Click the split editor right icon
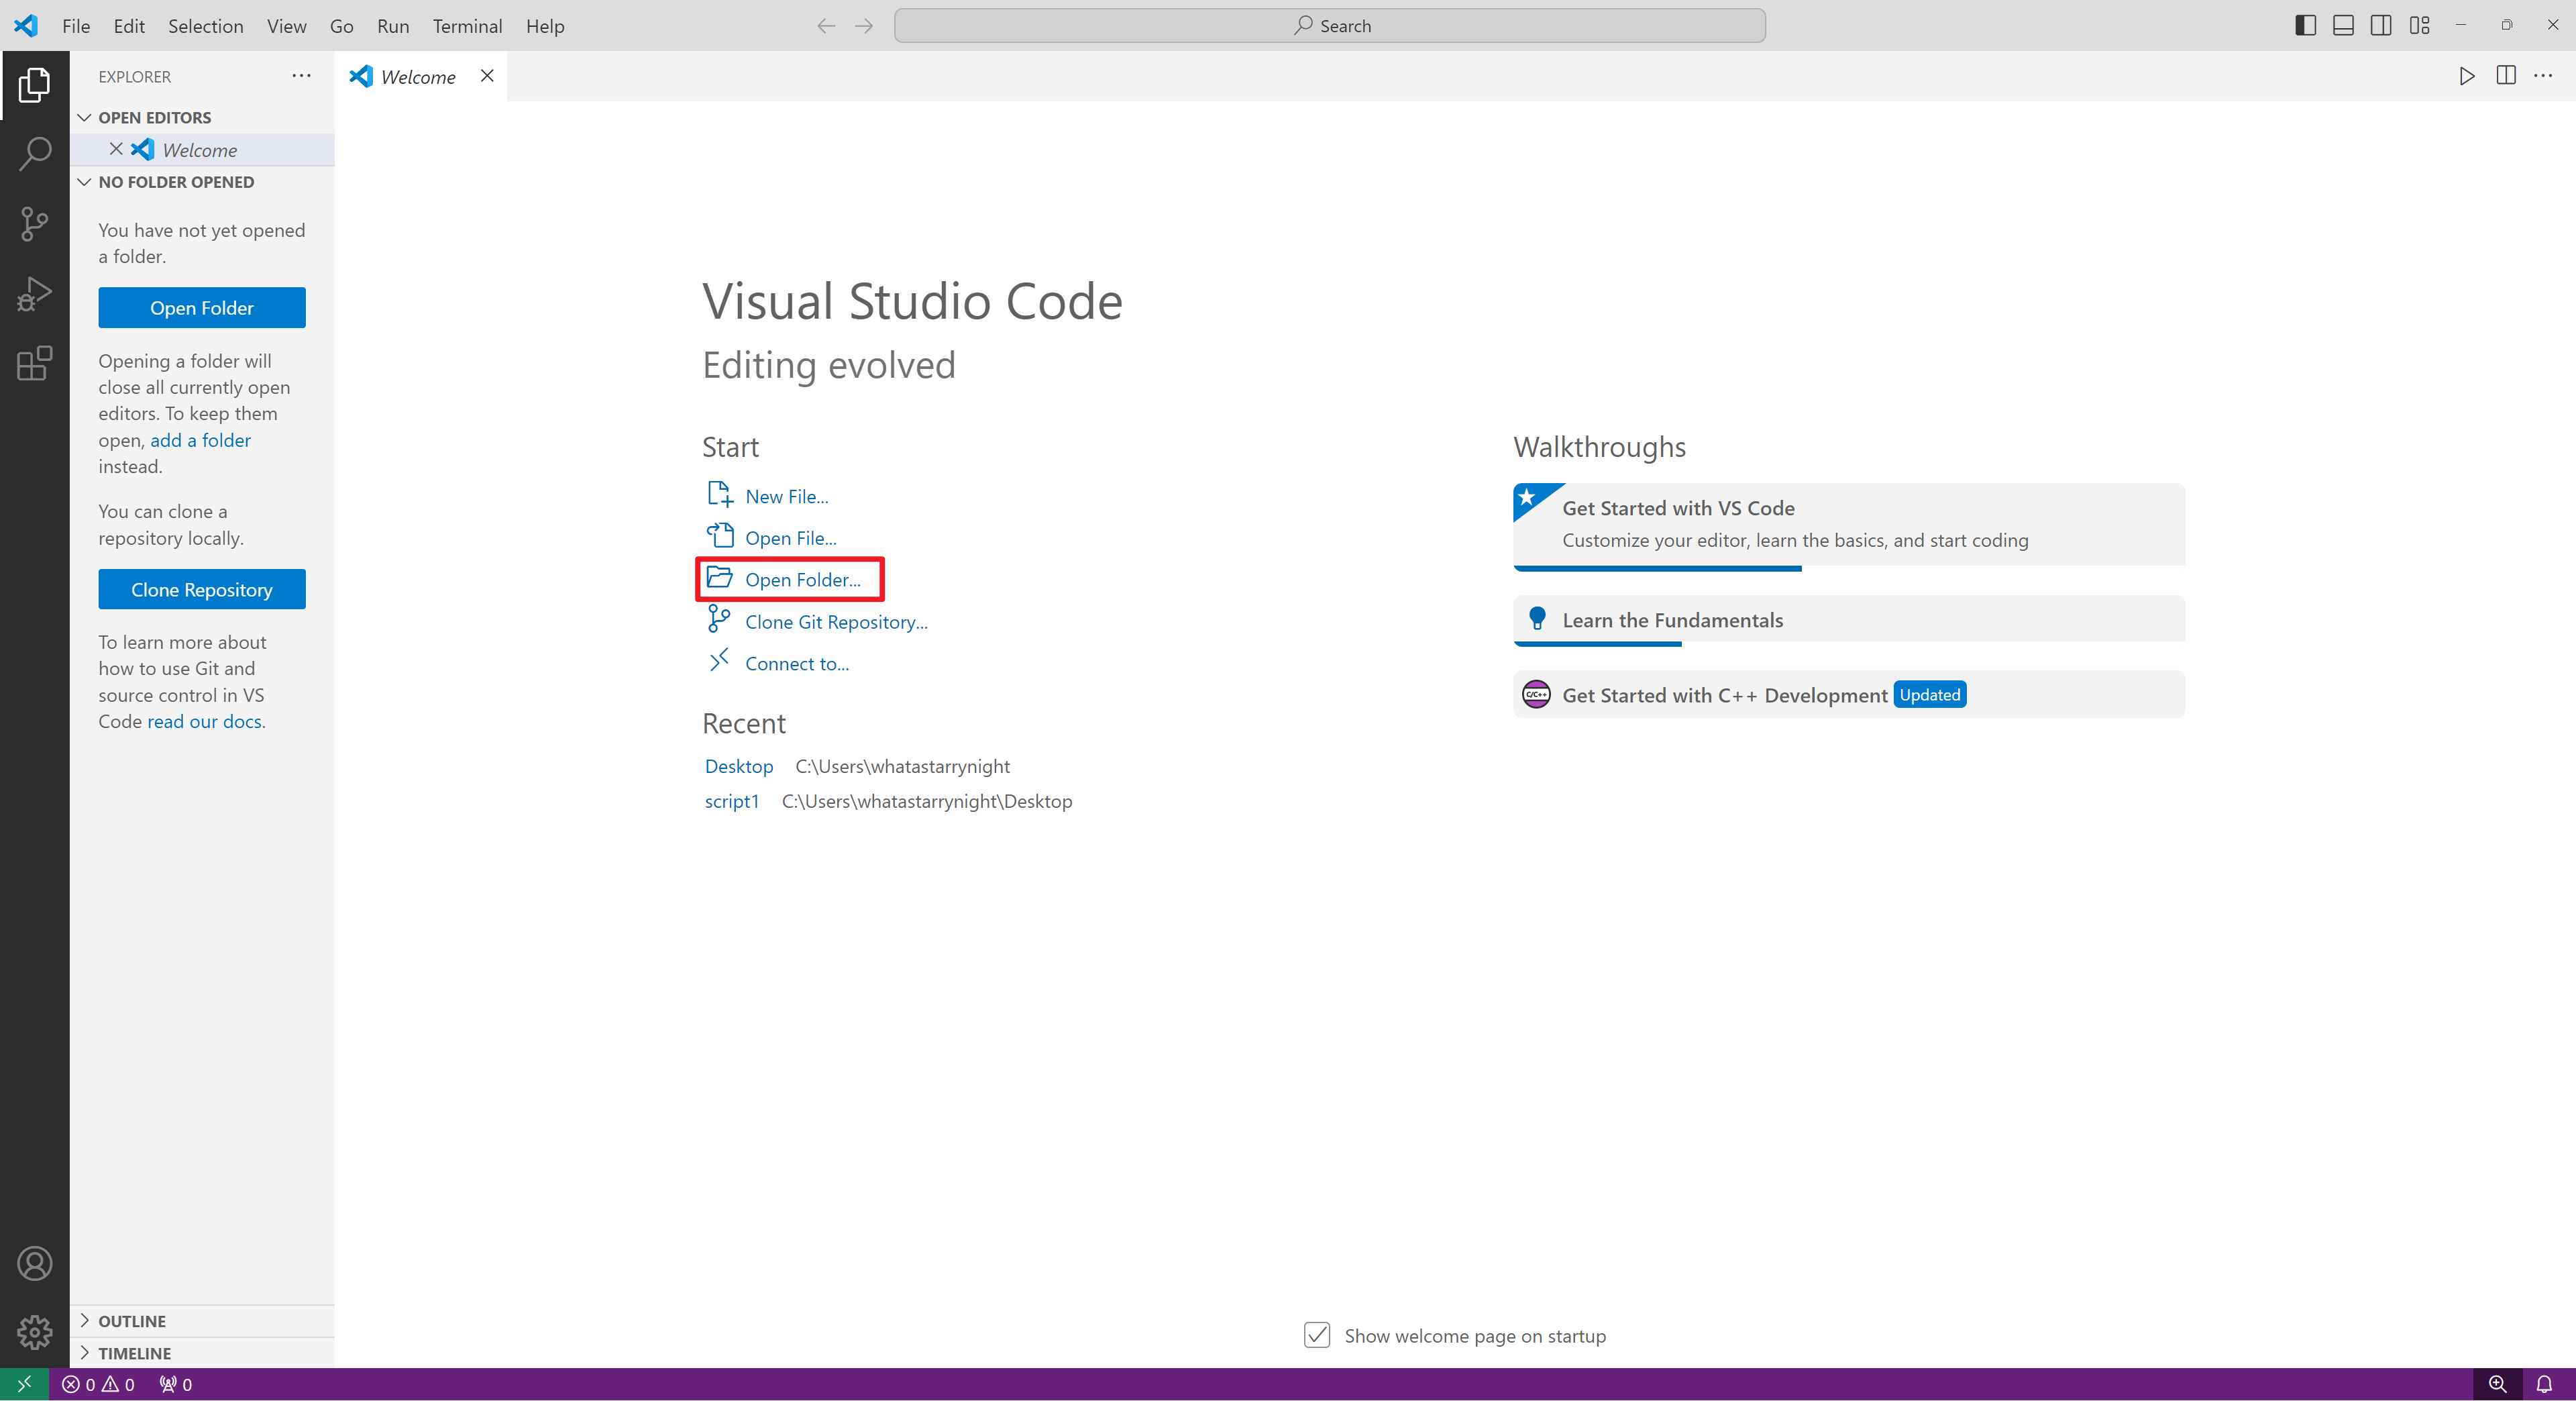Screen dimensions: 2576x1401 click(2505, 76)
